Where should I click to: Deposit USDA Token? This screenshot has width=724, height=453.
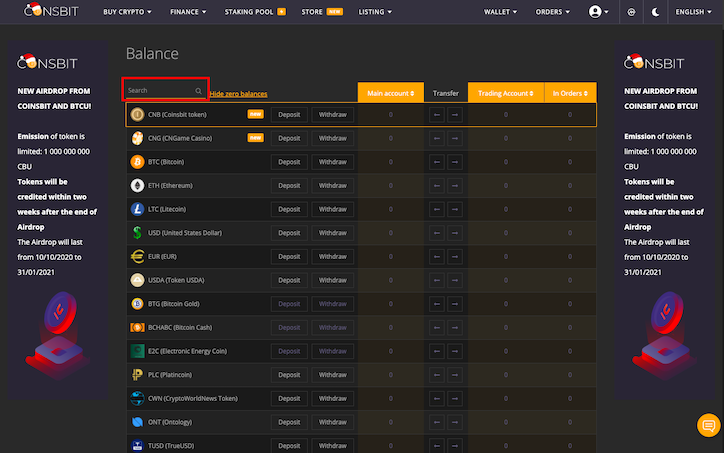pos(289,280)
